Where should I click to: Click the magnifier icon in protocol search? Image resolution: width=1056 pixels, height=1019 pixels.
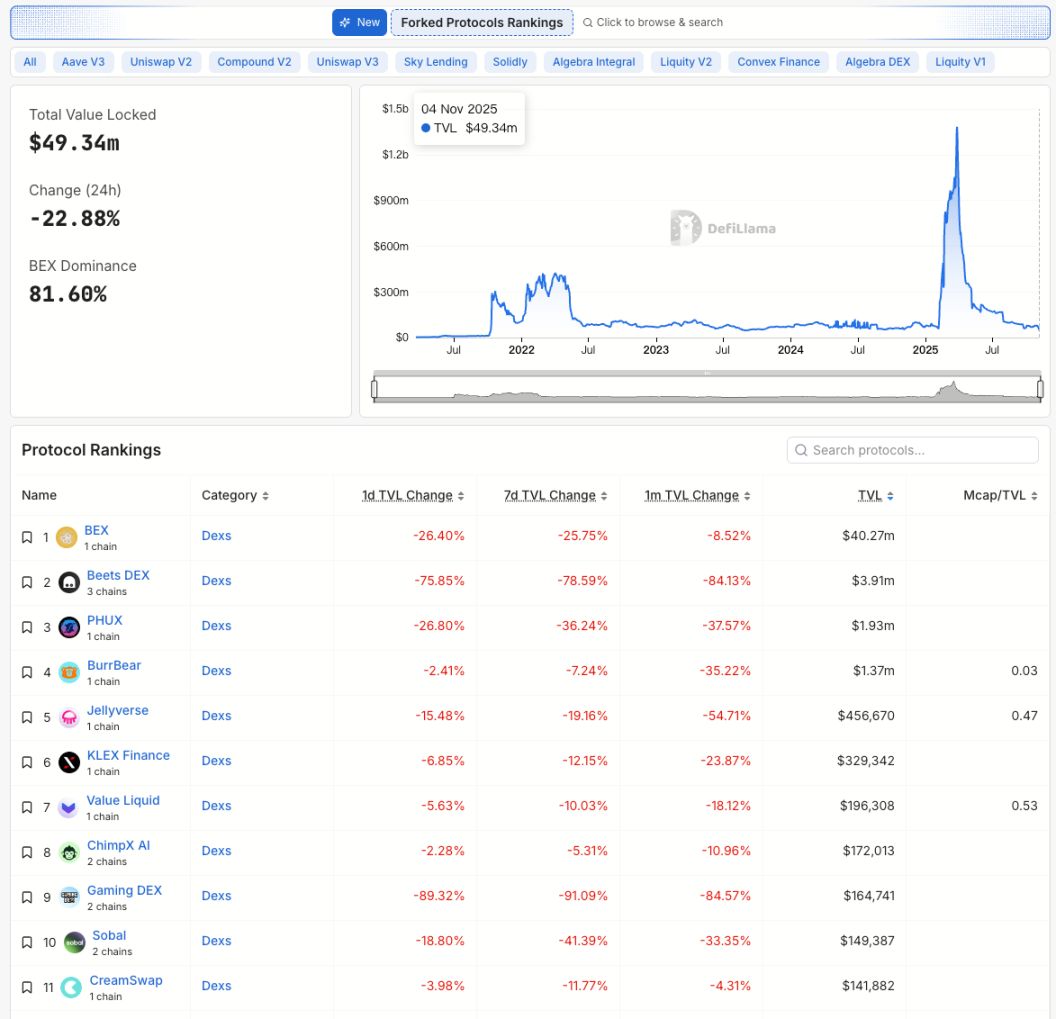[x=801, y=450]
